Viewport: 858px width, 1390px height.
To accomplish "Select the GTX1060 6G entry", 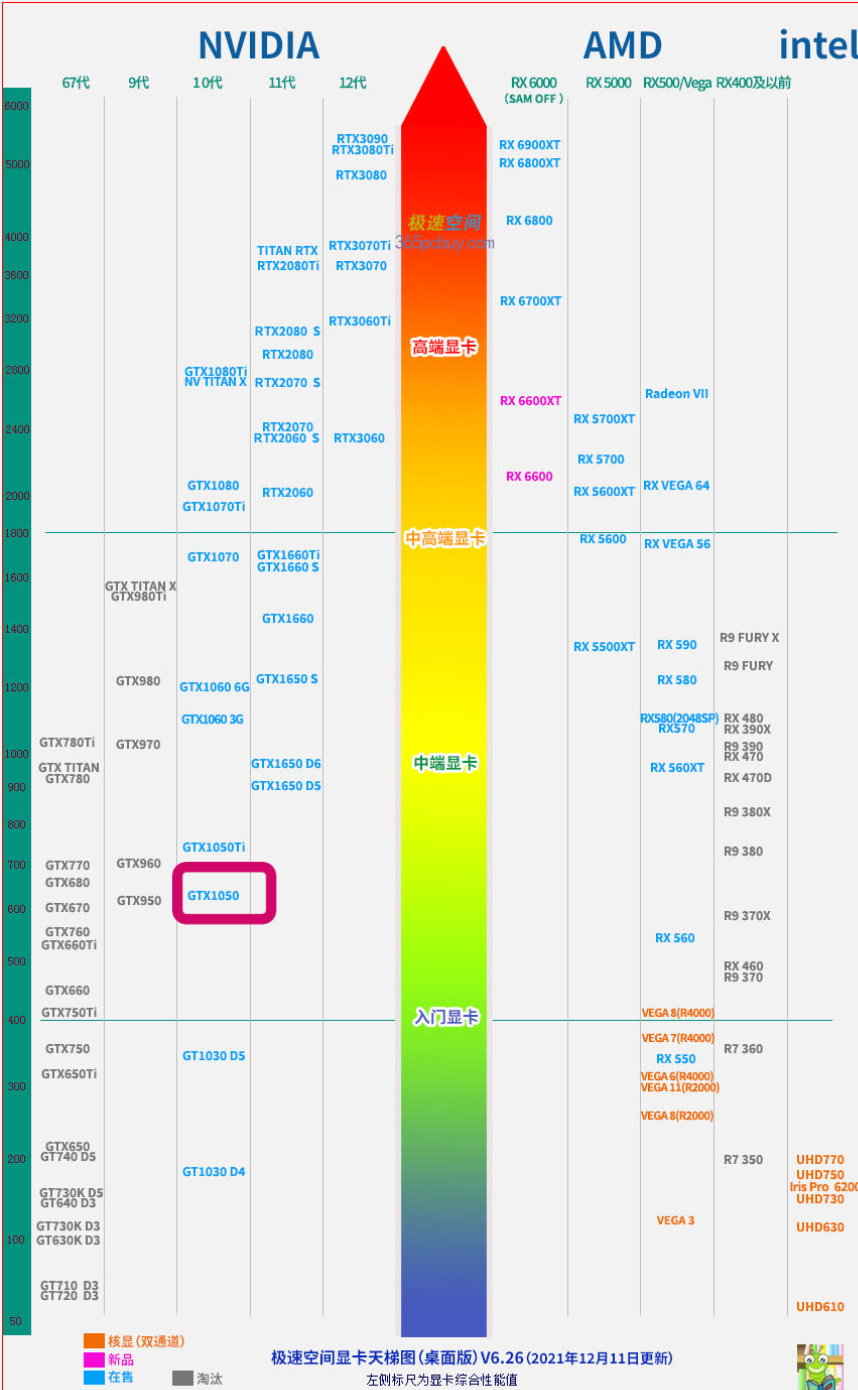I will pyautogui.click(x=215, y=687).
